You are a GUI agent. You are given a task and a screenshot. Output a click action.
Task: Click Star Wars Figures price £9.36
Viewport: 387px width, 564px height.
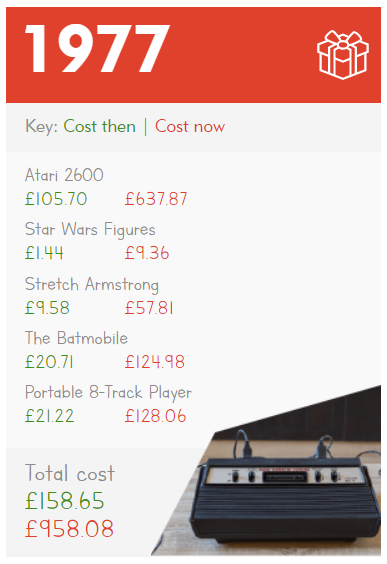tap(147, 253)
